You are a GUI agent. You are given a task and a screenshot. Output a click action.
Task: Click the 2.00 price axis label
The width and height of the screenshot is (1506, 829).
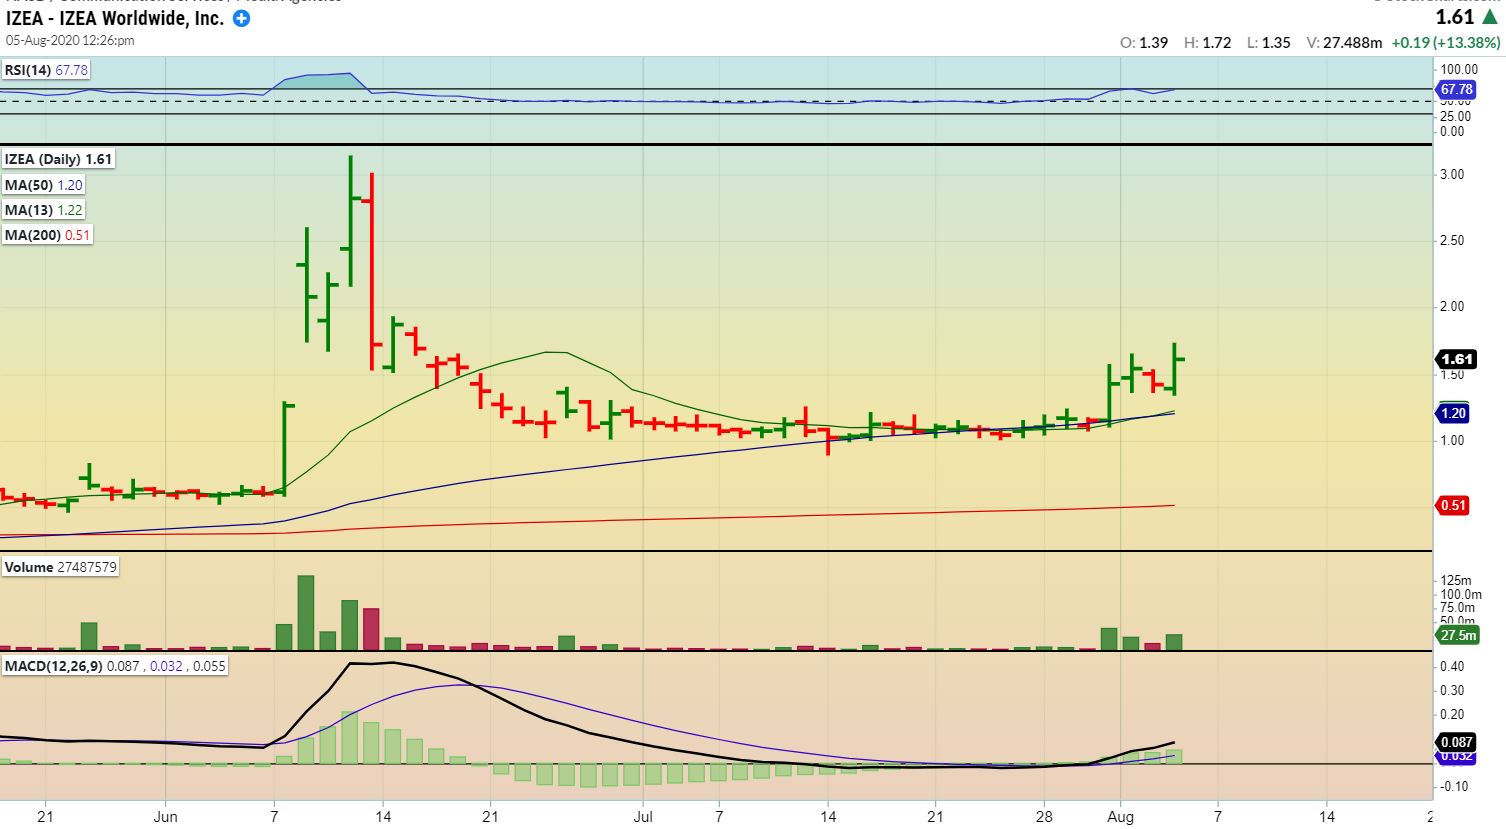click(x=1451, y=307)
